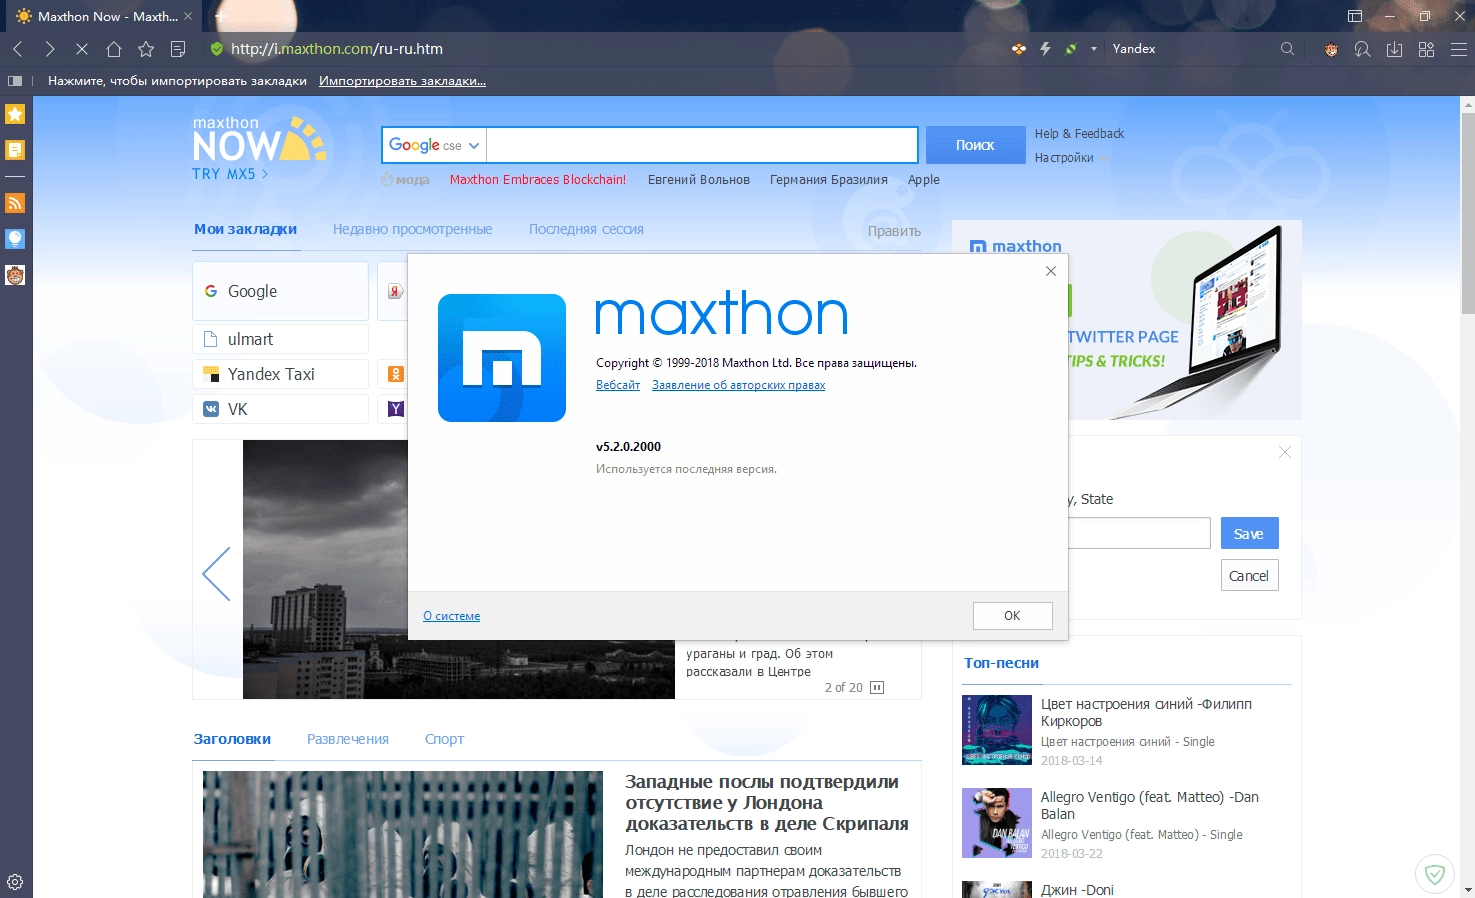Screen dimensions: 1475x898
Task: Click the green security shield in address bar
Action: [x=217, y=49]
